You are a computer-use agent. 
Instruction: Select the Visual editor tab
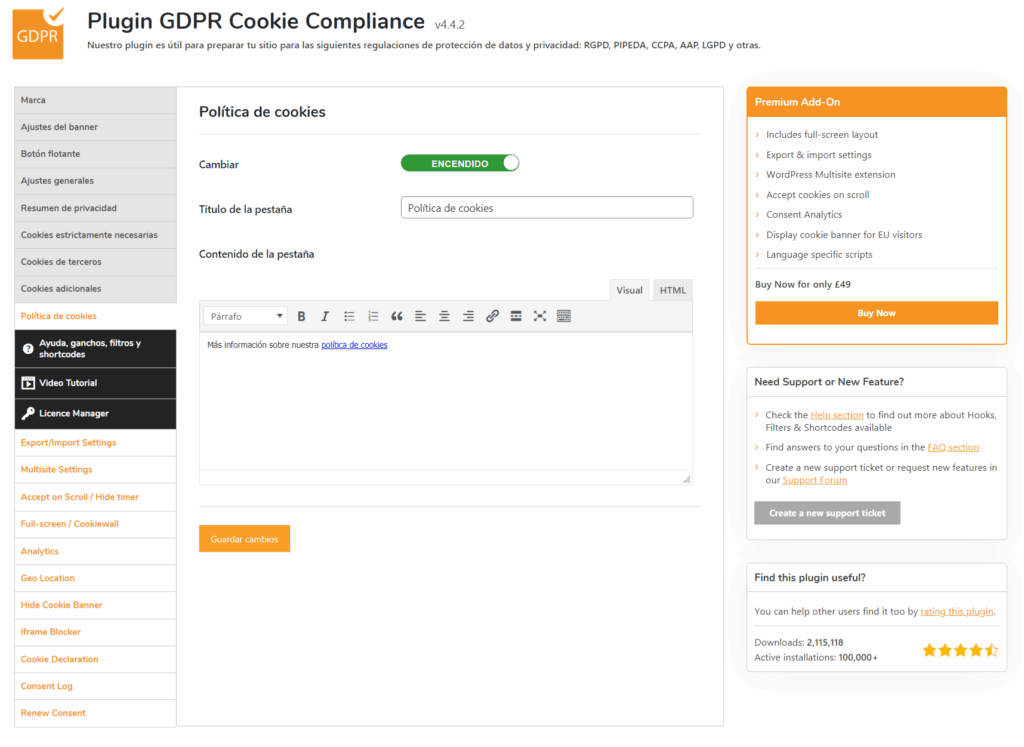pyautogui.click(x=629, y=290)
